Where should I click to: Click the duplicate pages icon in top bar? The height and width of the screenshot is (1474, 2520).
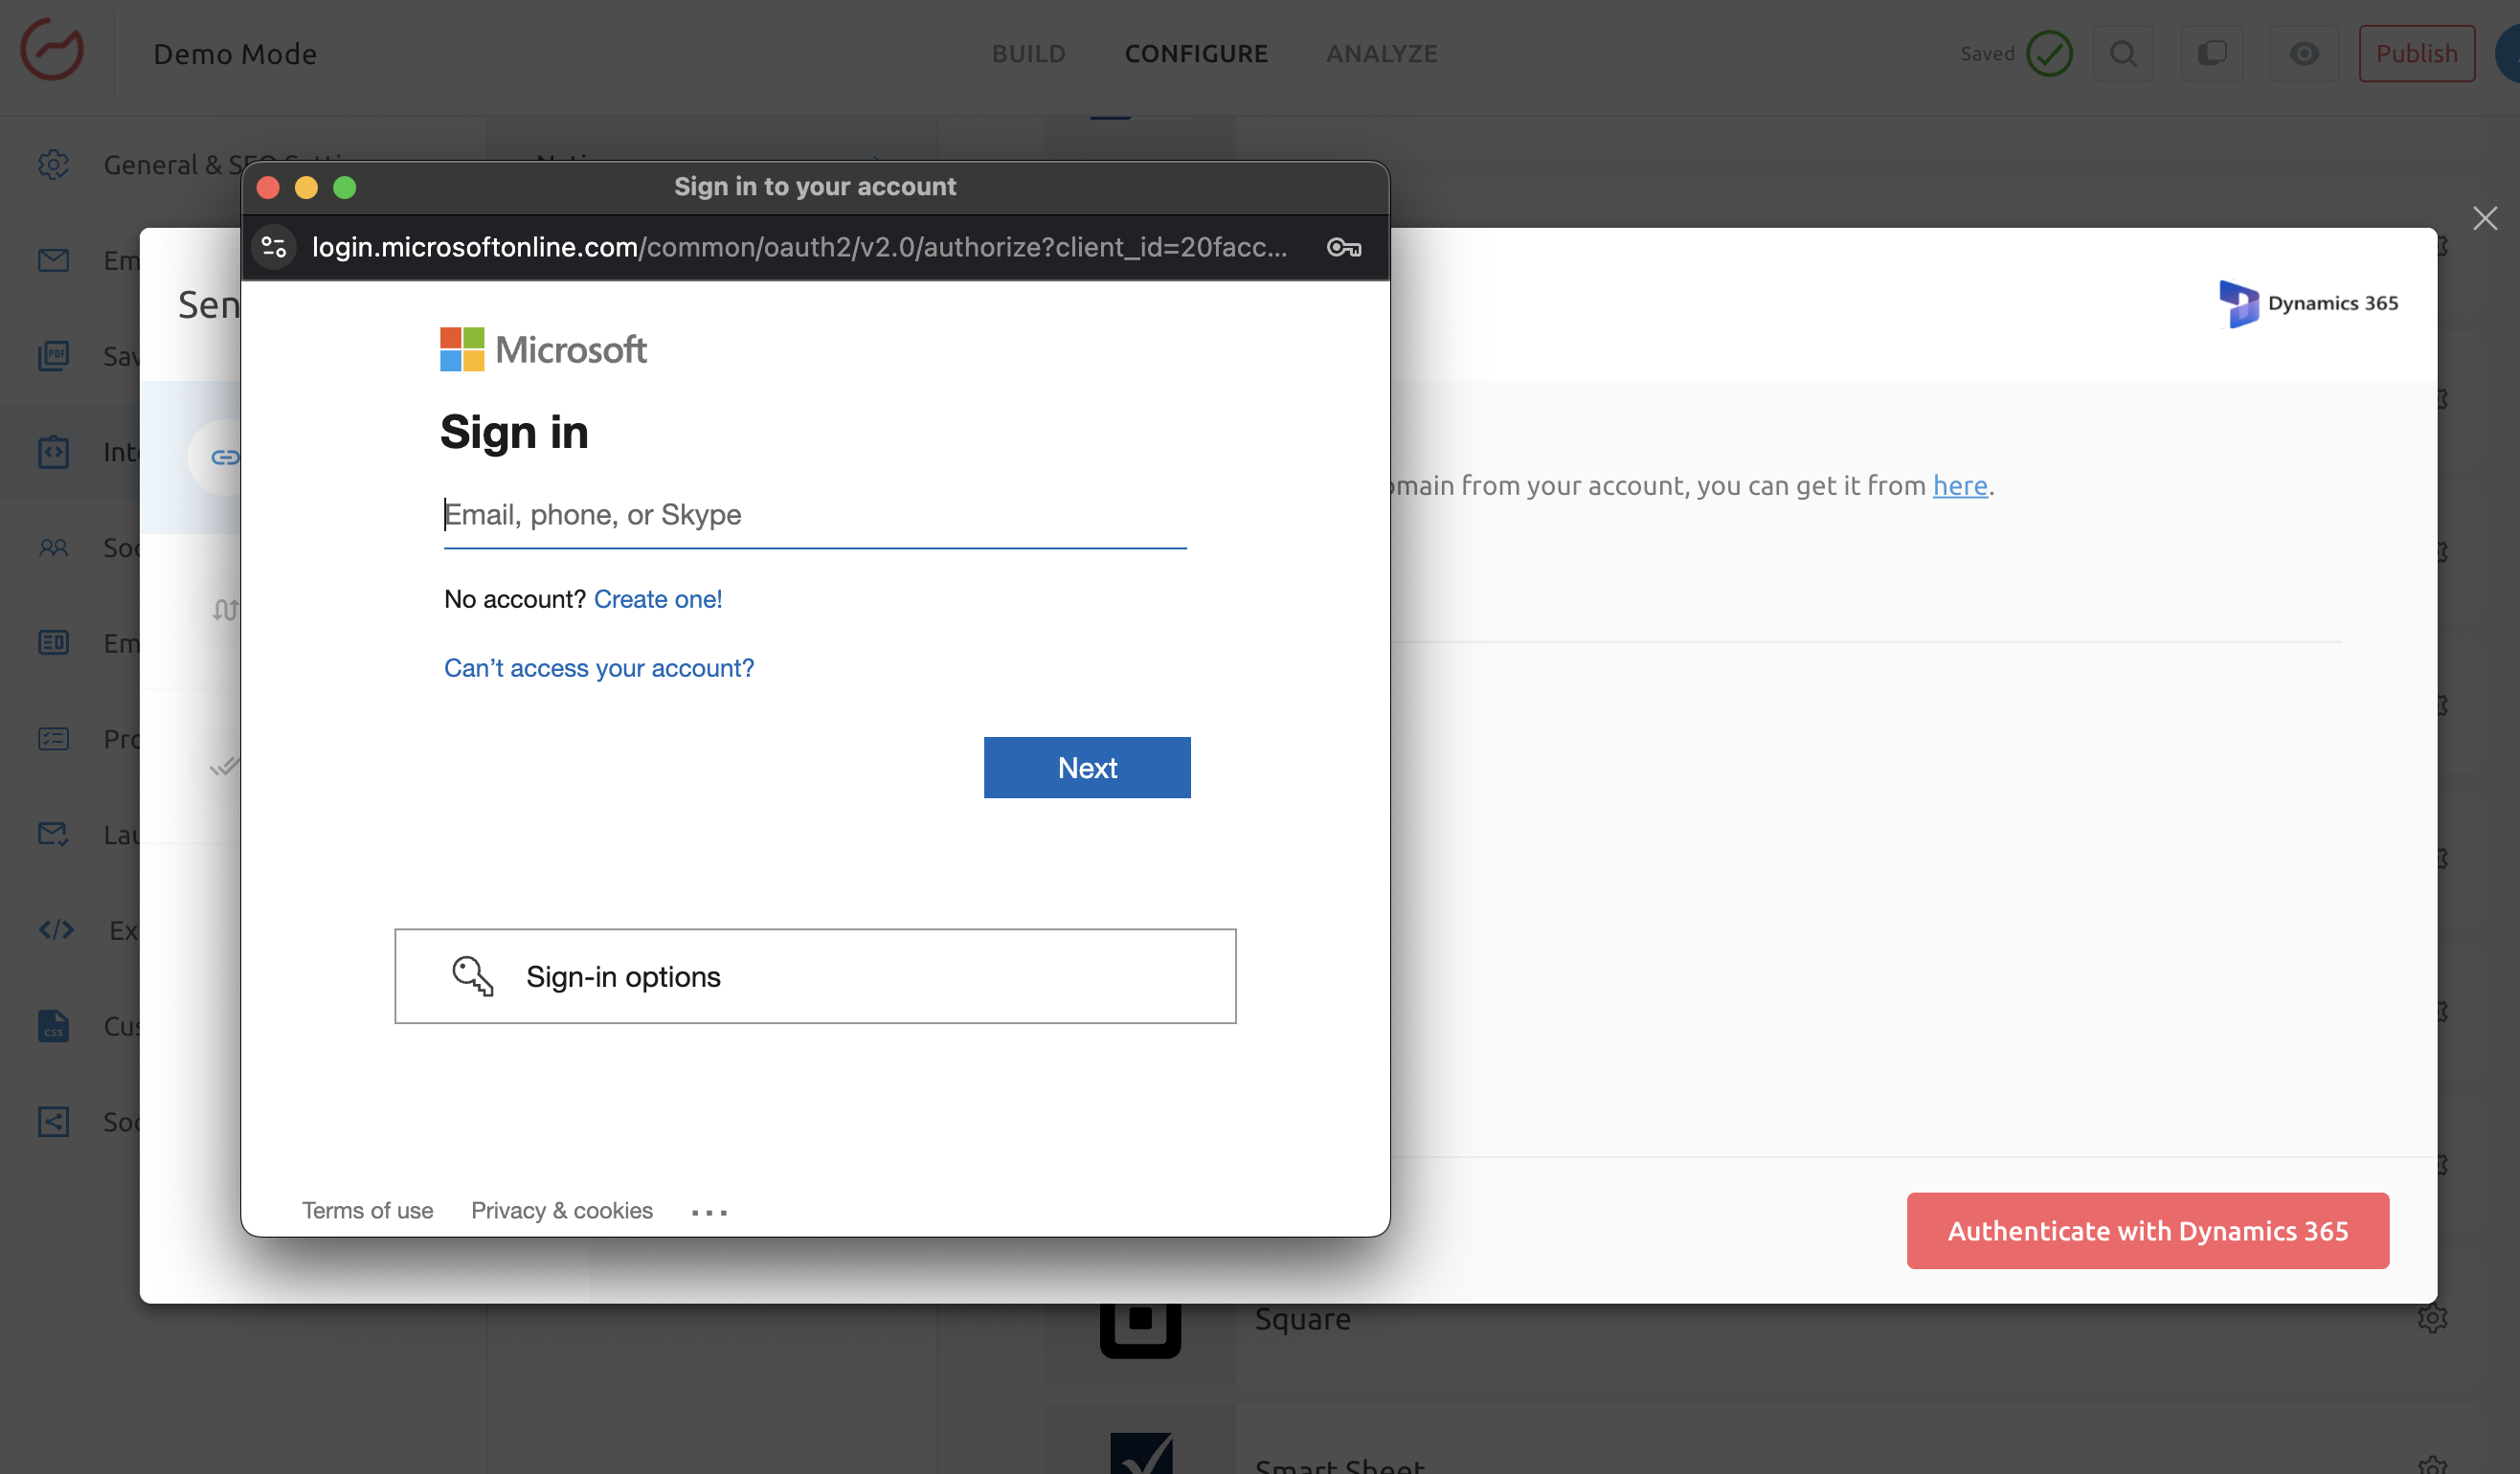[2211, 53]
